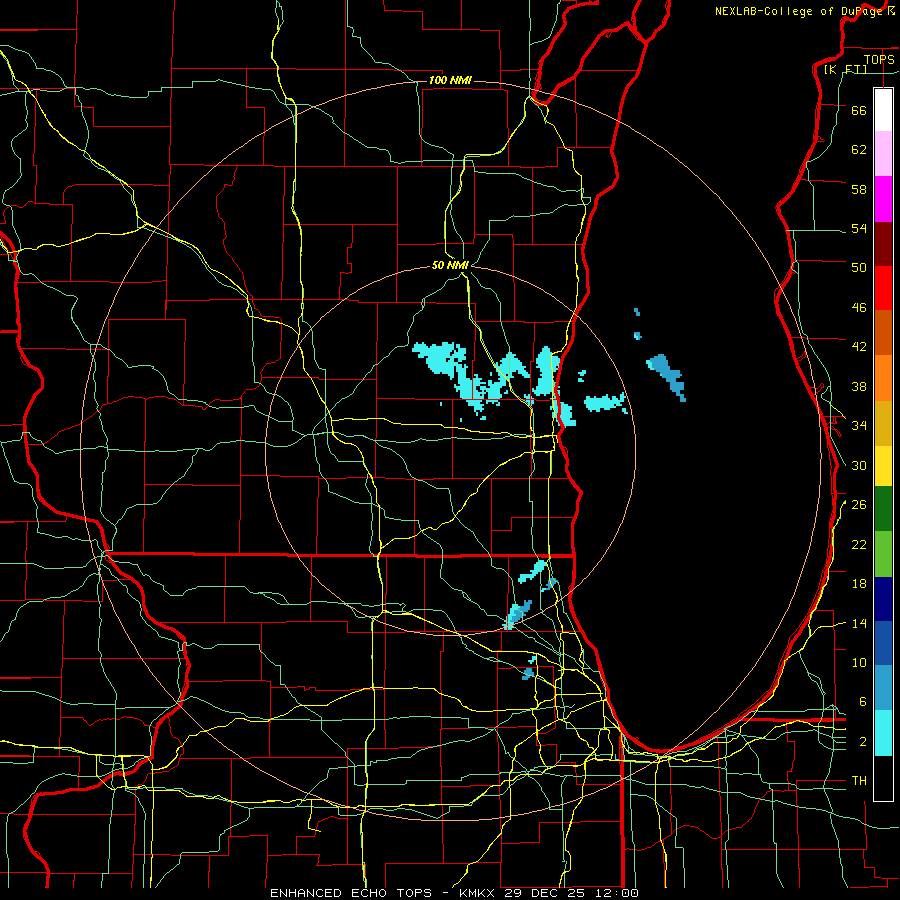This screenshot has height=900, width=900.
Task: Click the 50 value on the color scale
Action: coord(859,268)
